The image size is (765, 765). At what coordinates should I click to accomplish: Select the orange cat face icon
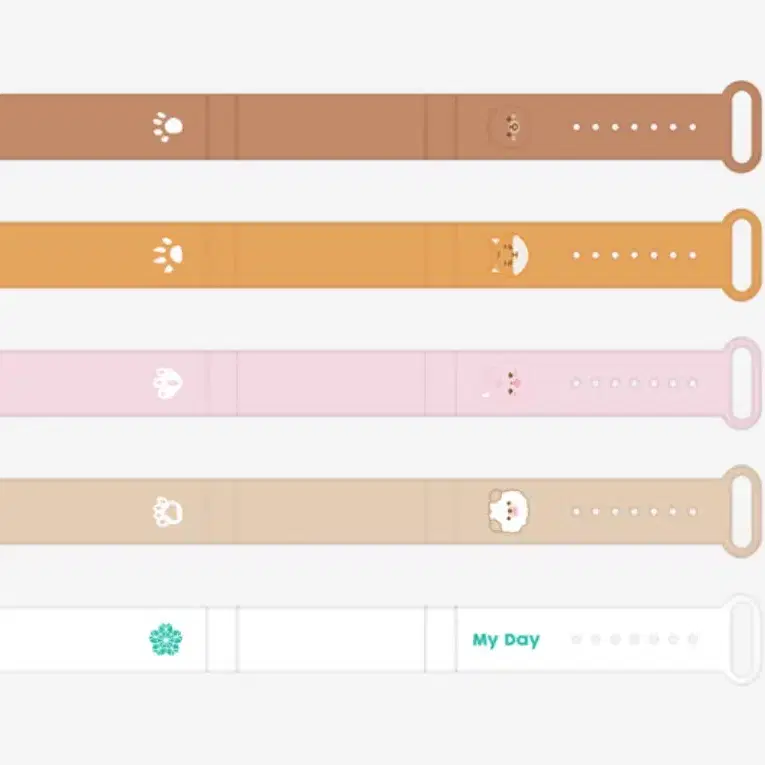pyautogui.click(x=510, y=255)
